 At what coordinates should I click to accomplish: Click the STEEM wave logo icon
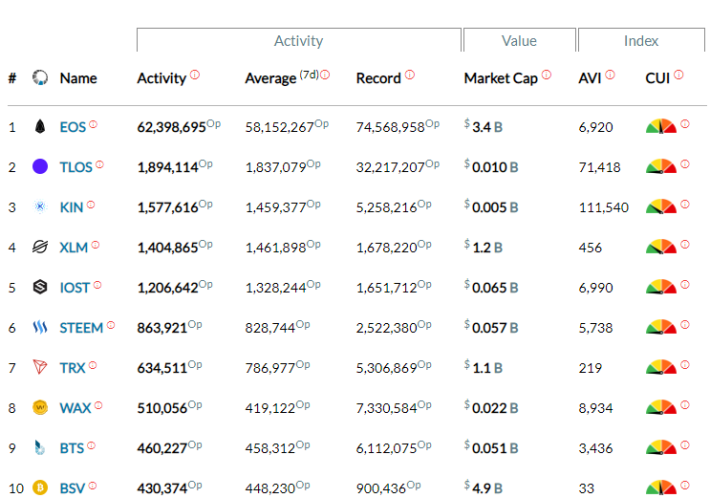(x=40, y=327)
